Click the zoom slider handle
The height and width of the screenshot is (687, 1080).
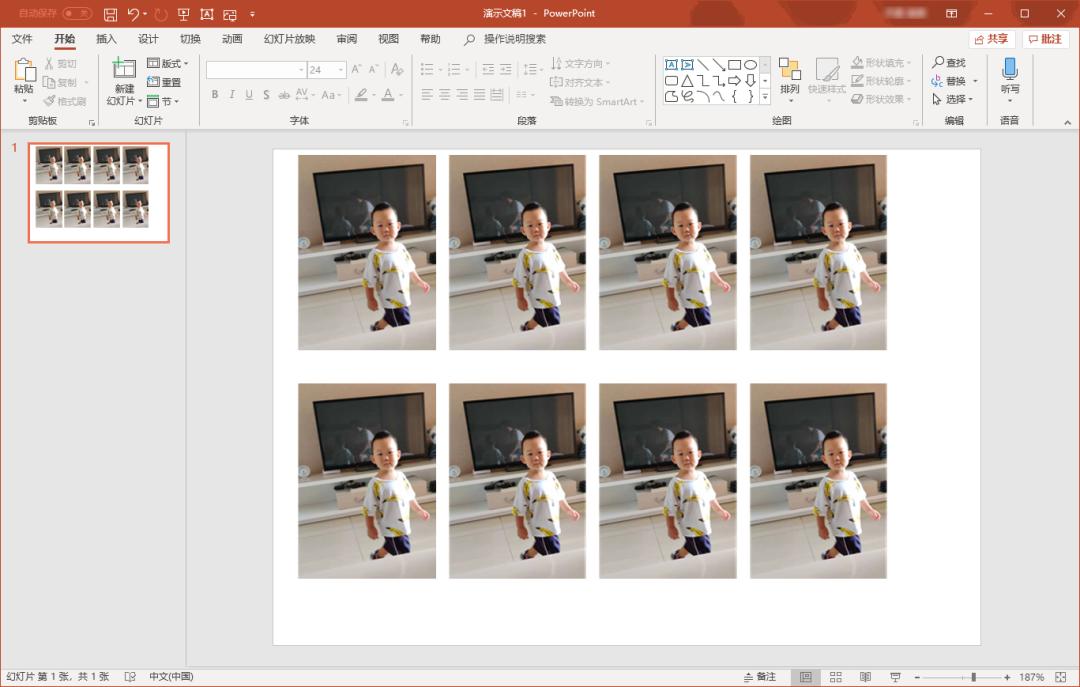973,677
